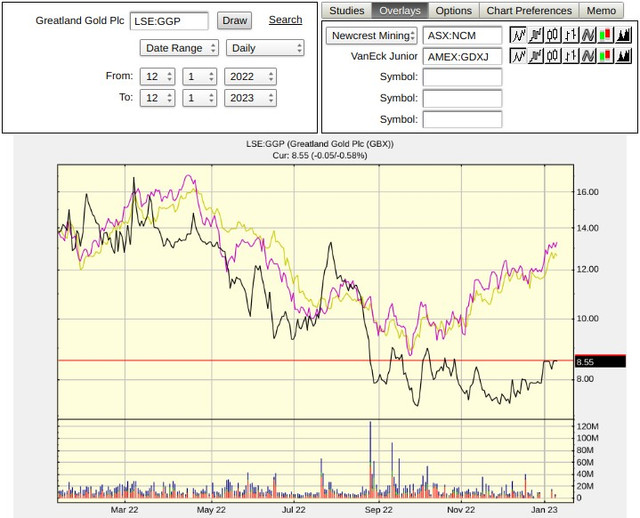Change the From year 2022

[250, 77]
